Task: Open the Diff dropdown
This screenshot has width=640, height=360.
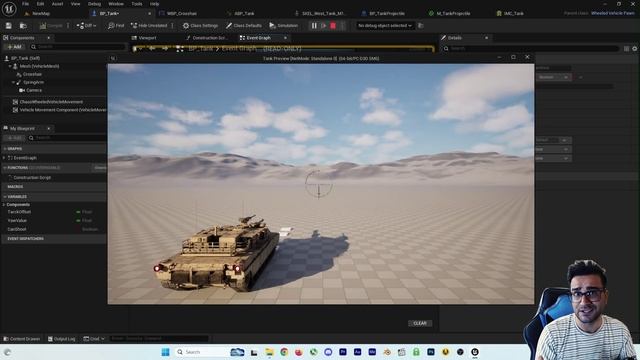Action: [87, 25]
